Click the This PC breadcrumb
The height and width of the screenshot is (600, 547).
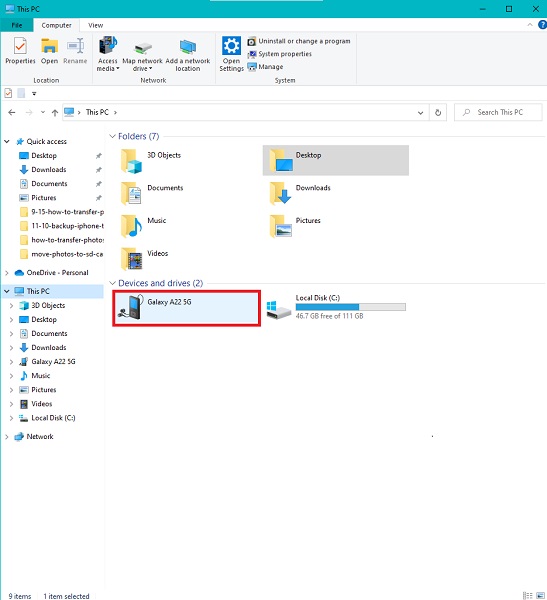click(97, 112)
